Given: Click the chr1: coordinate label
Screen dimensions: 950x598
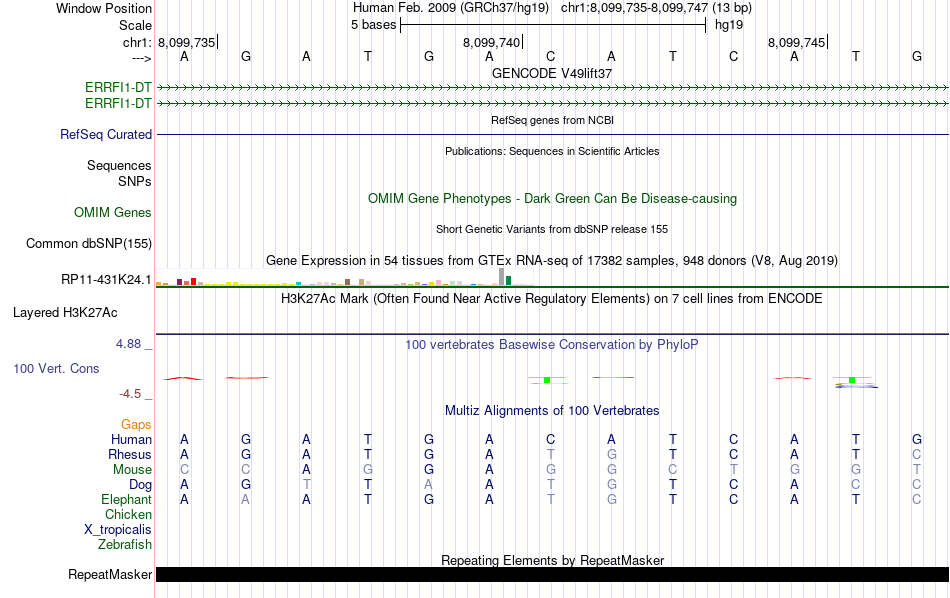Looking at the screenshot, I should tap(137, 42).
